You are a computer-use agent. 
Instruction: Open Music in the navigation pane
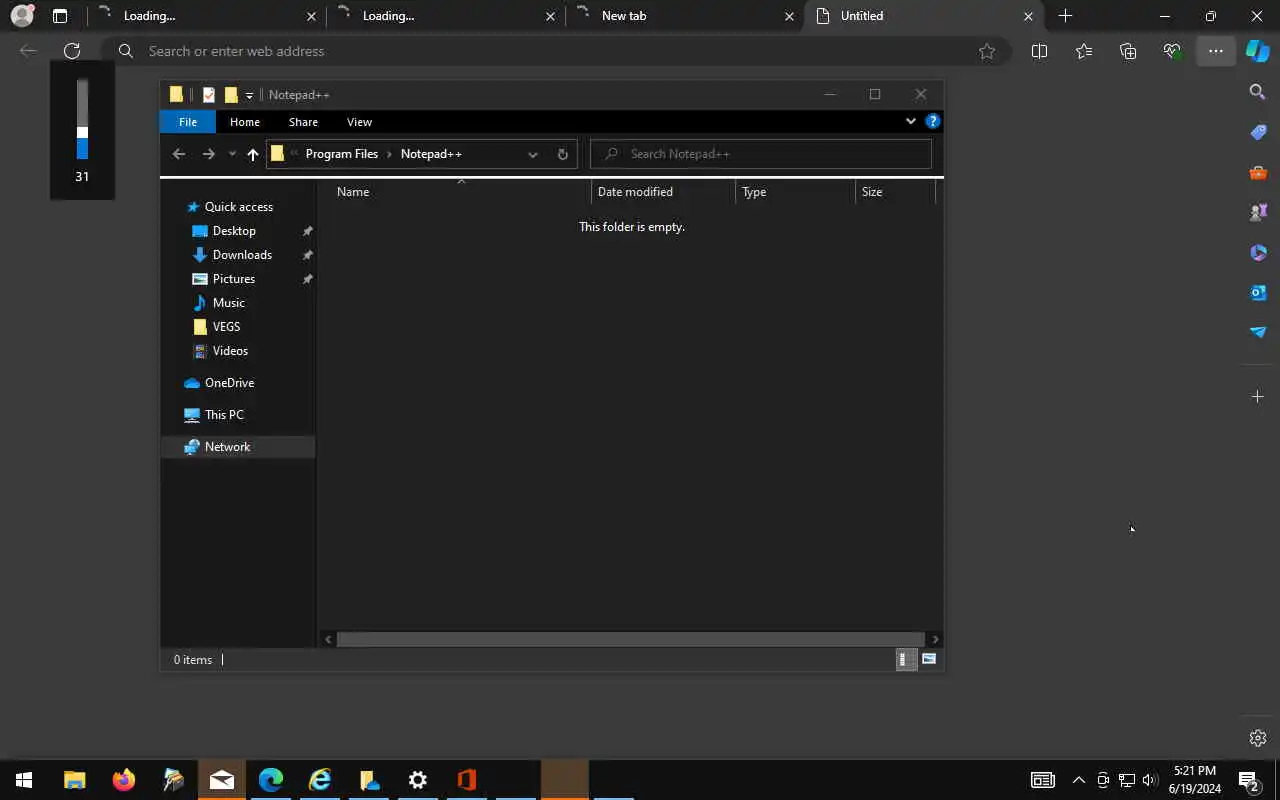[x=228, y=303]
